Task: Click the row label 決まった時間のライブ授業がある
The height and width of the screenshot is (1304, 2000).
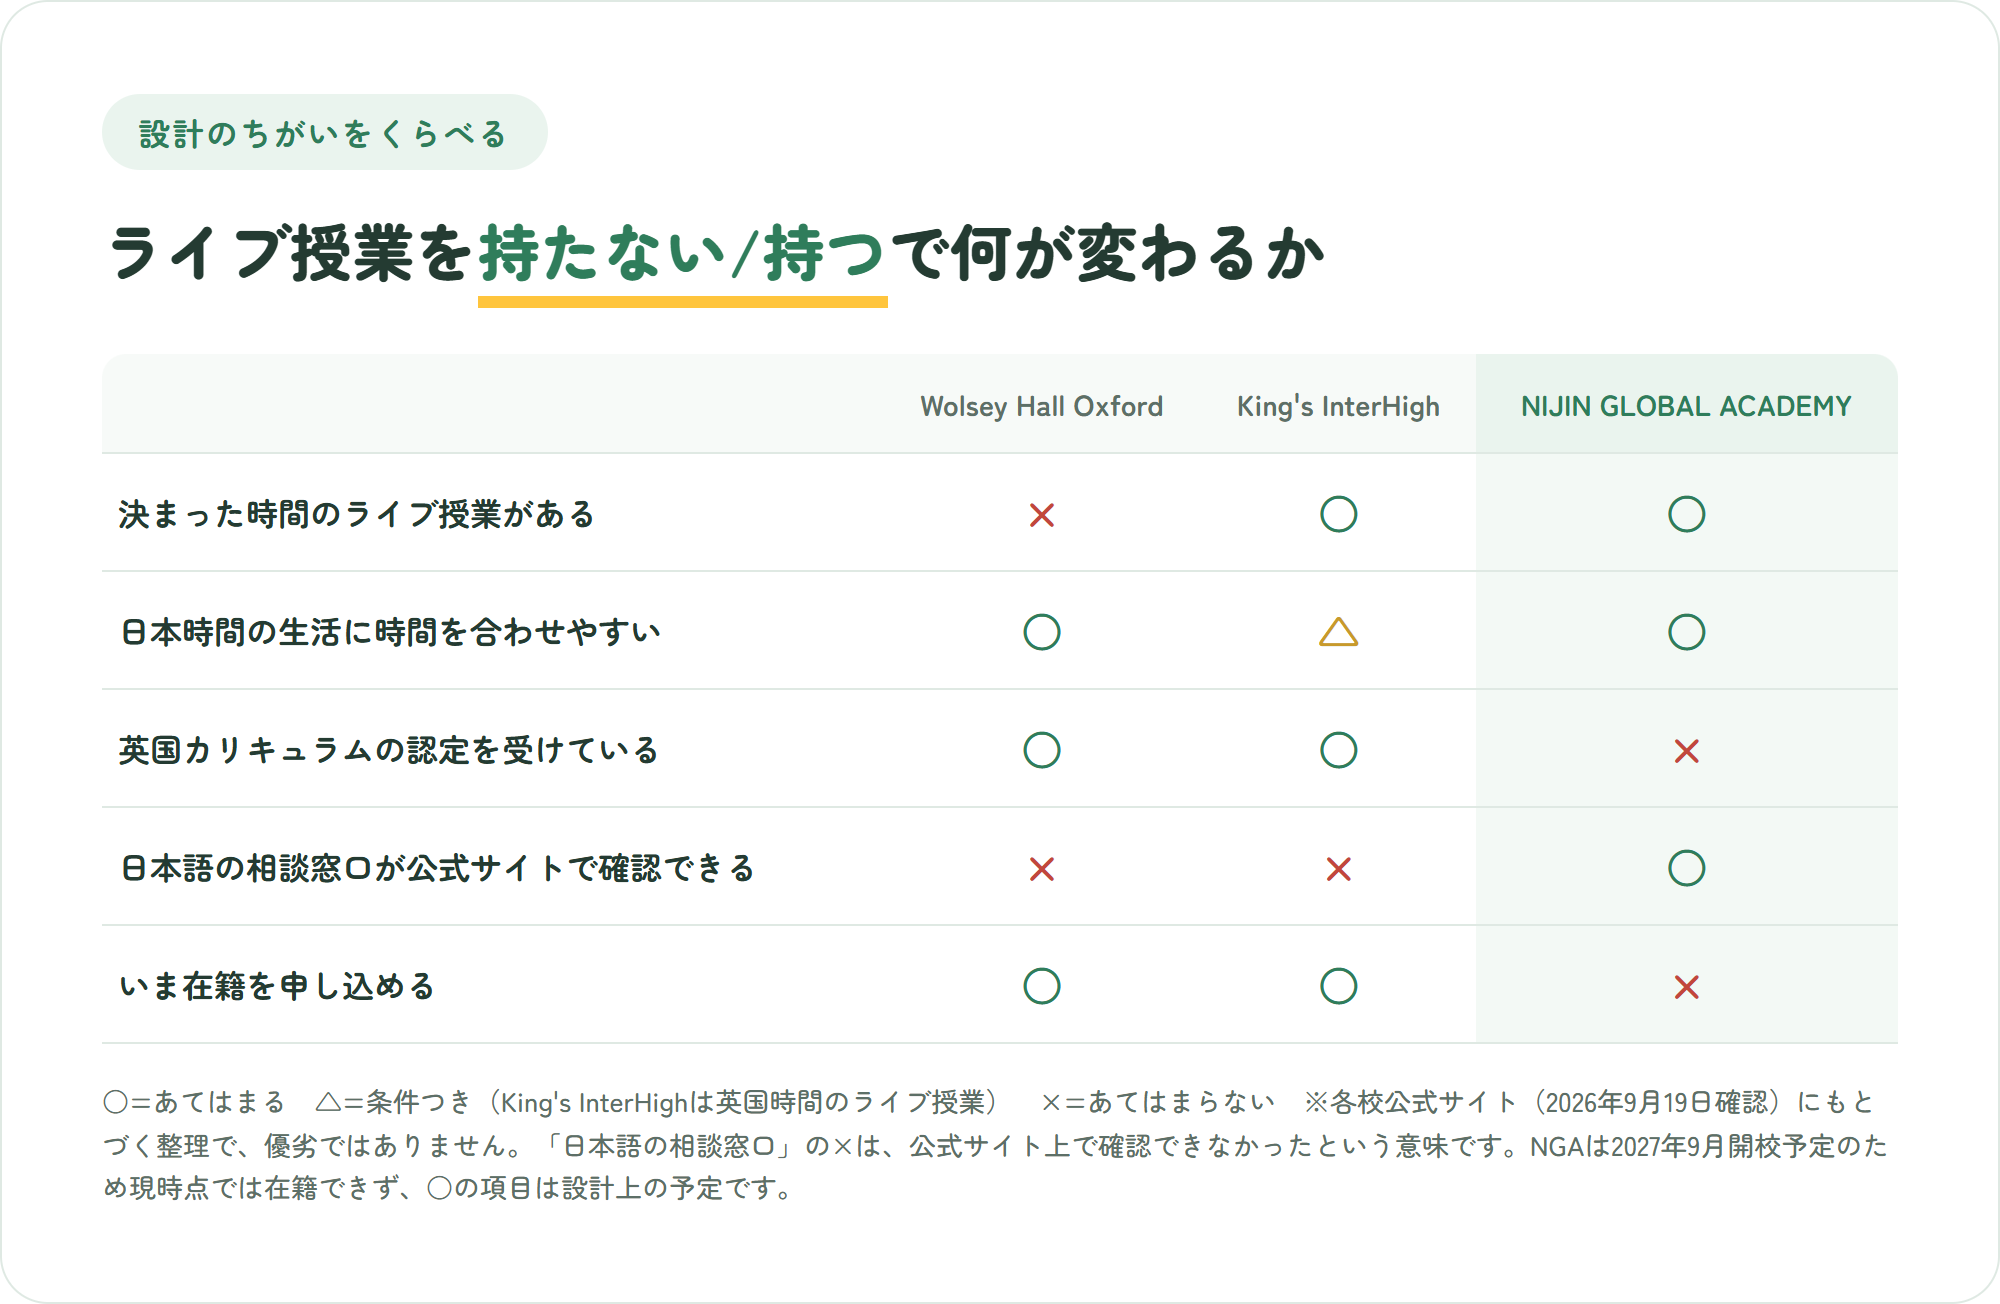Action: pos(357,514)
